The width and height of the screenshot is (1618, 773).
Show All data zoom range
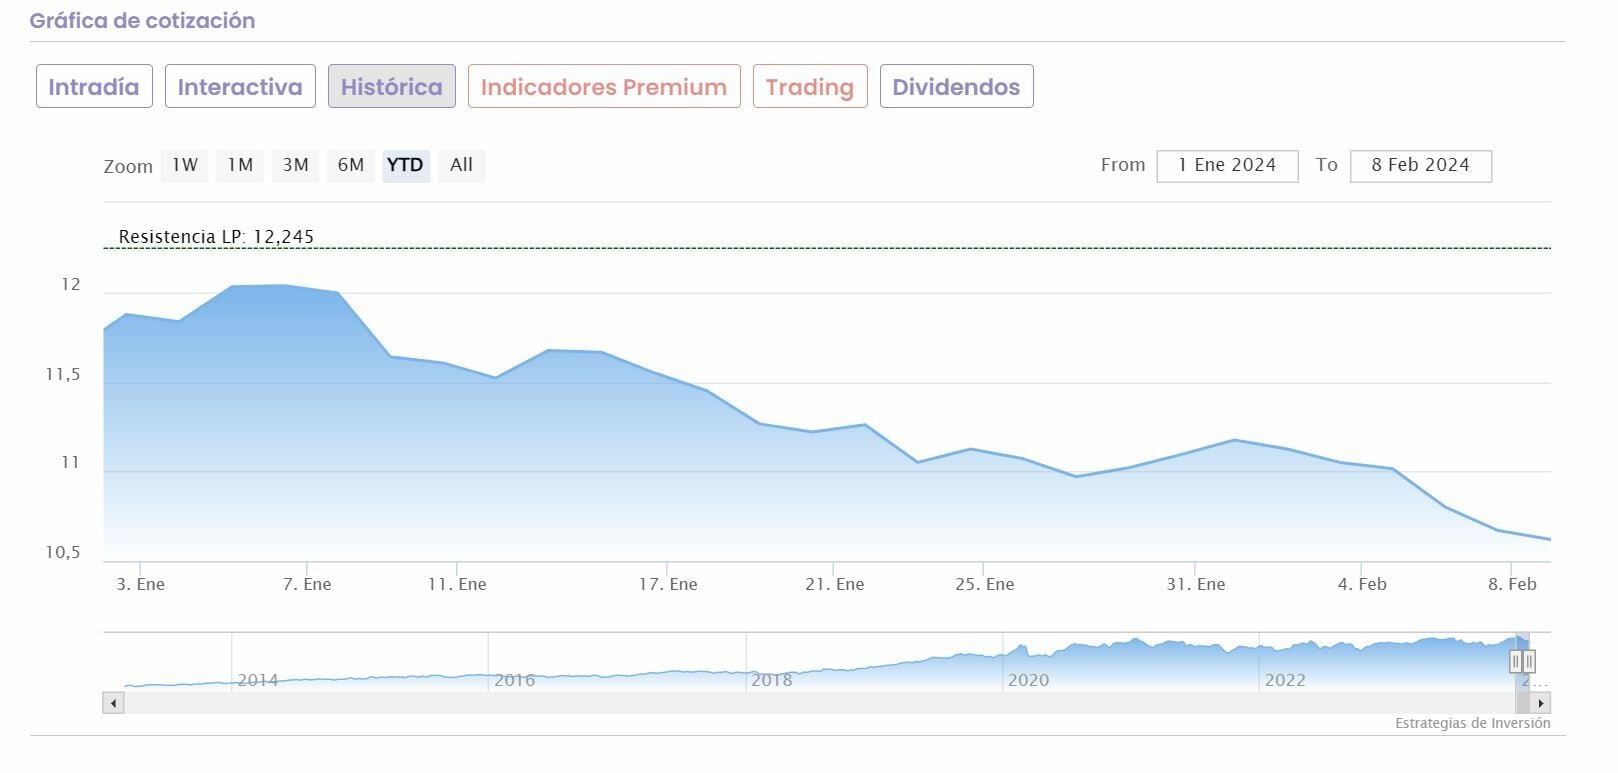coord(461,165)
